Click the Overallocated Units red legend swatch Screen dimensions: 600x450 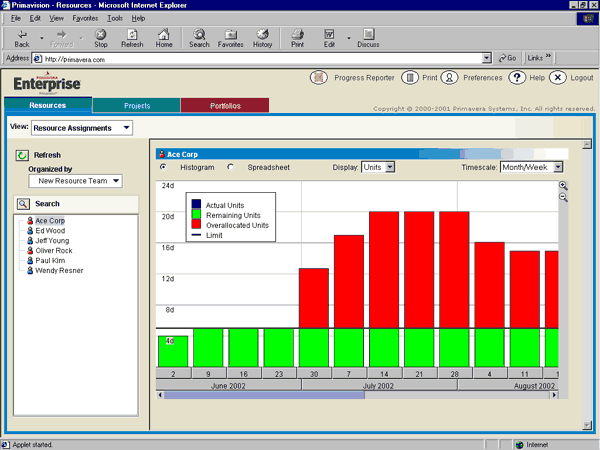coord(196,224)
